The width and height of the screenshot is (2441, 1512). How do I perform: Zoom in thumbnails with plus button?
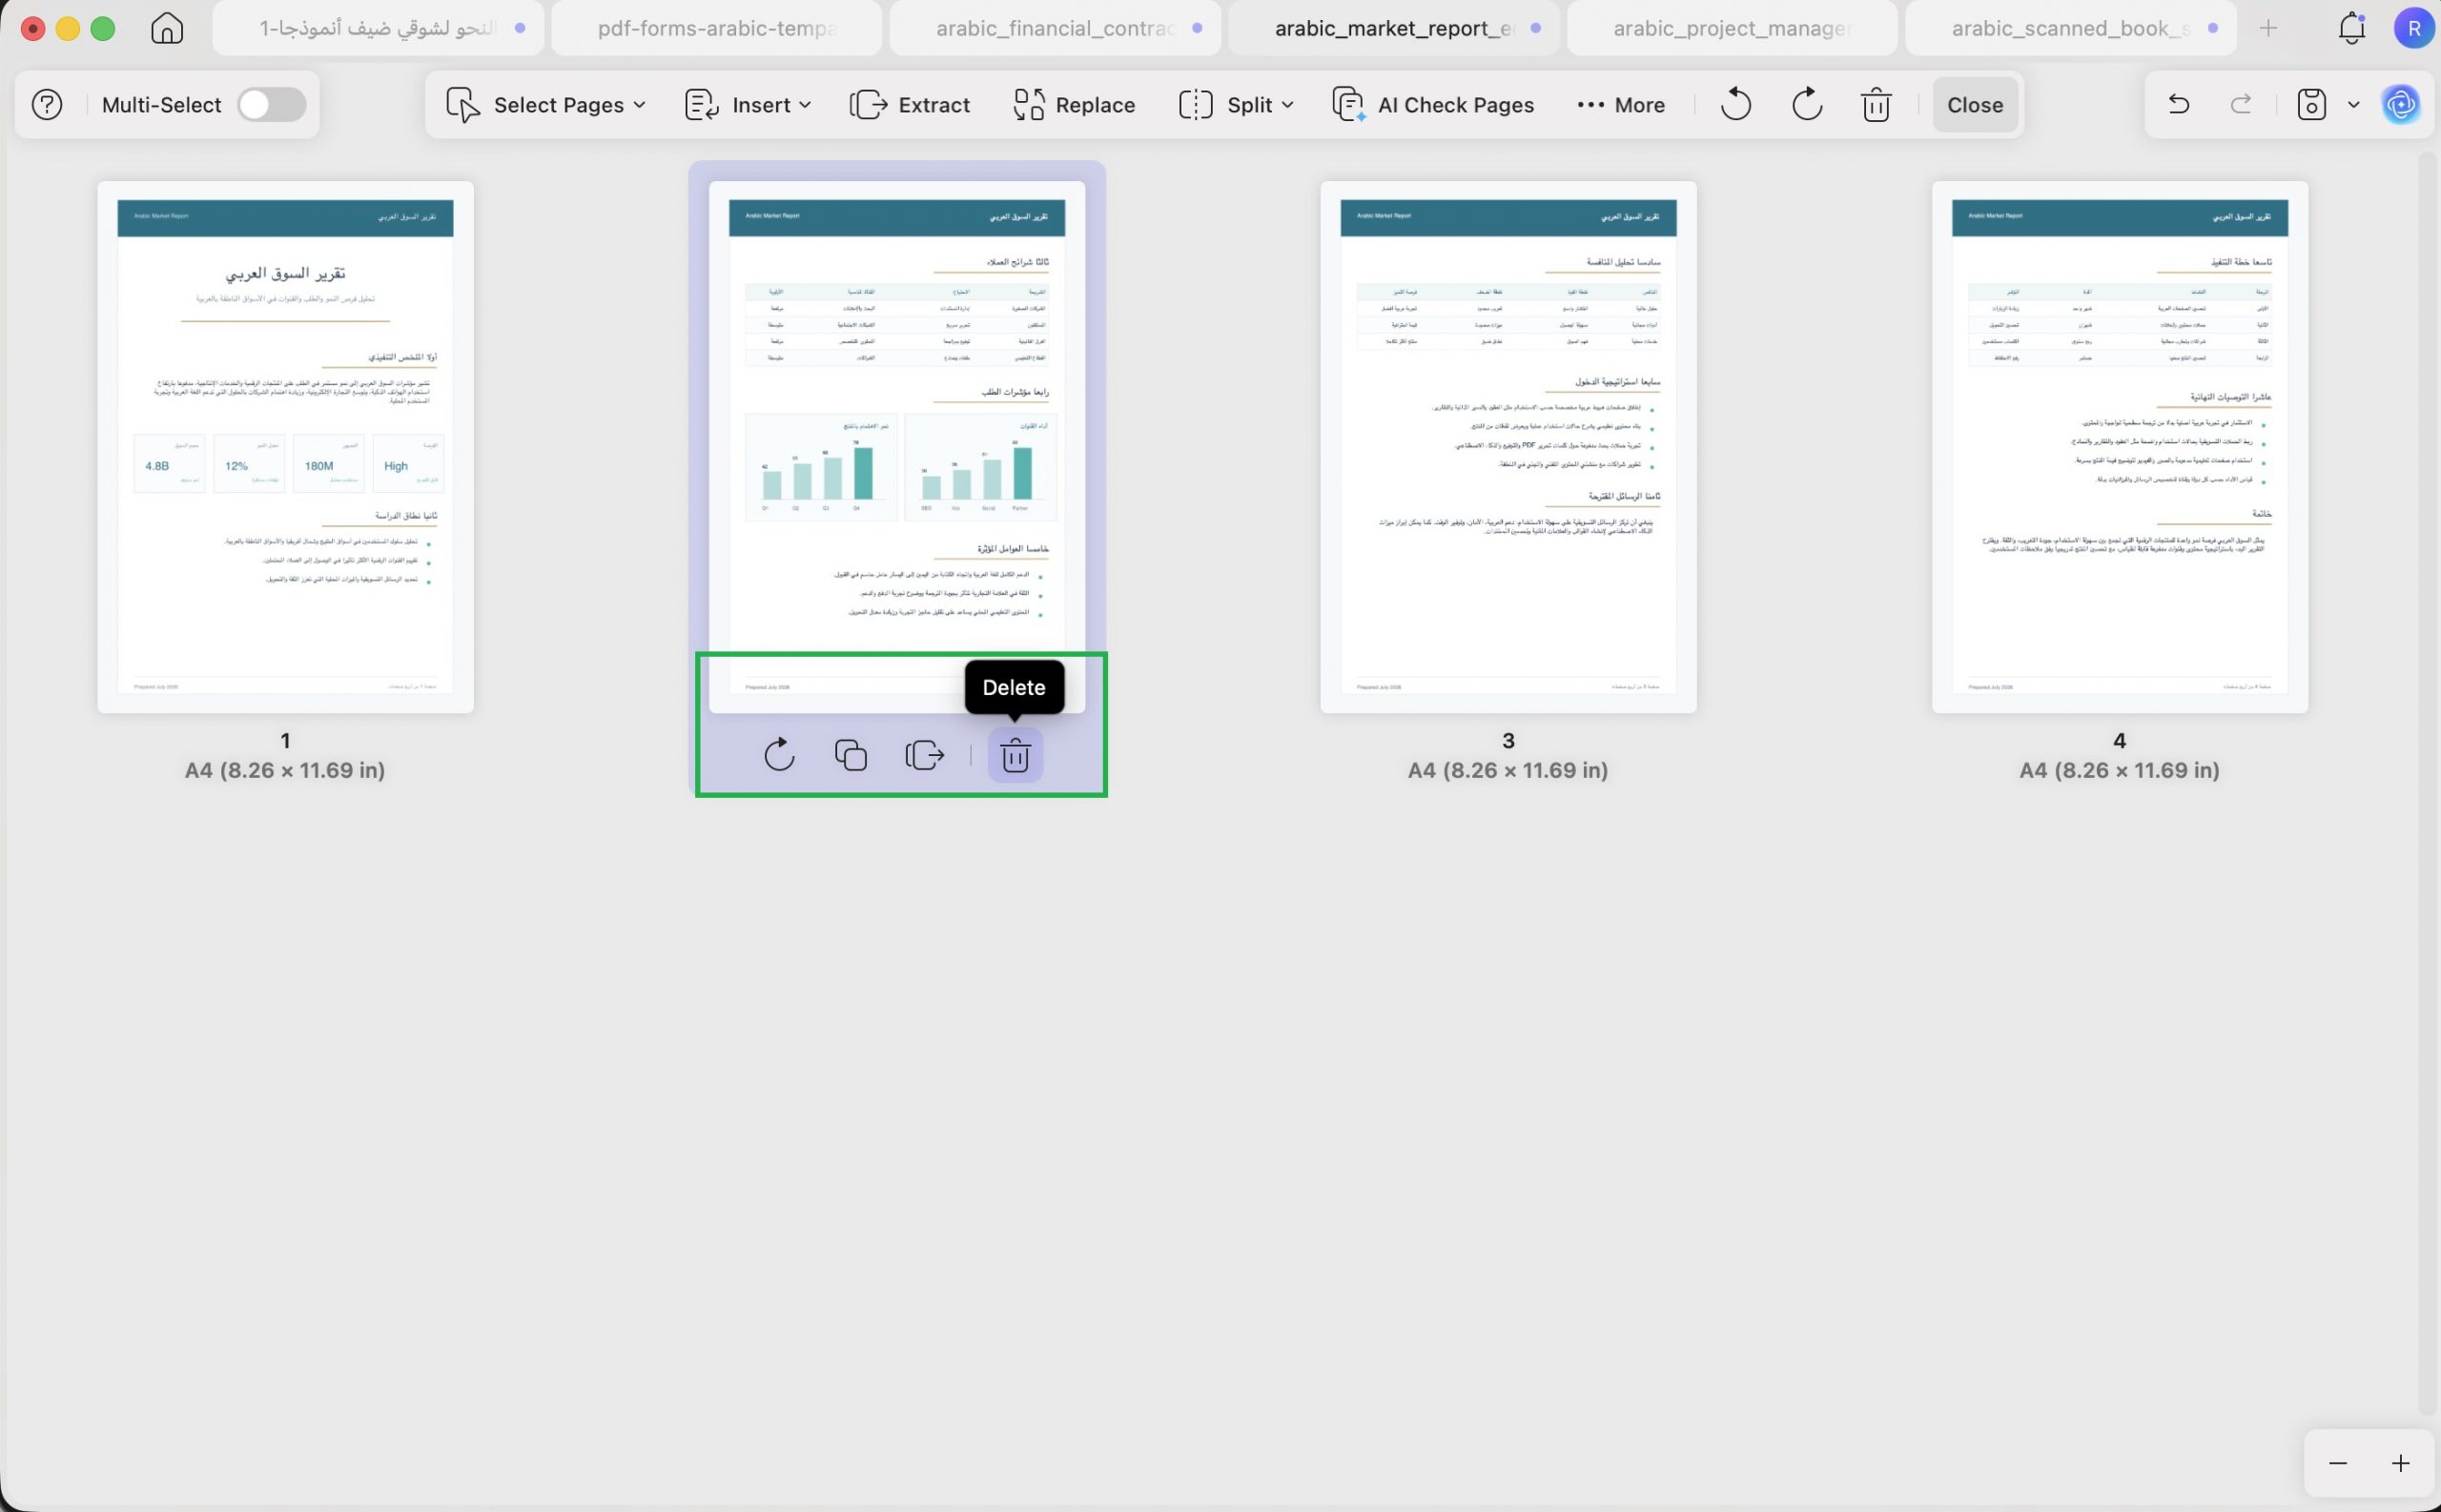(2400, 1463)
